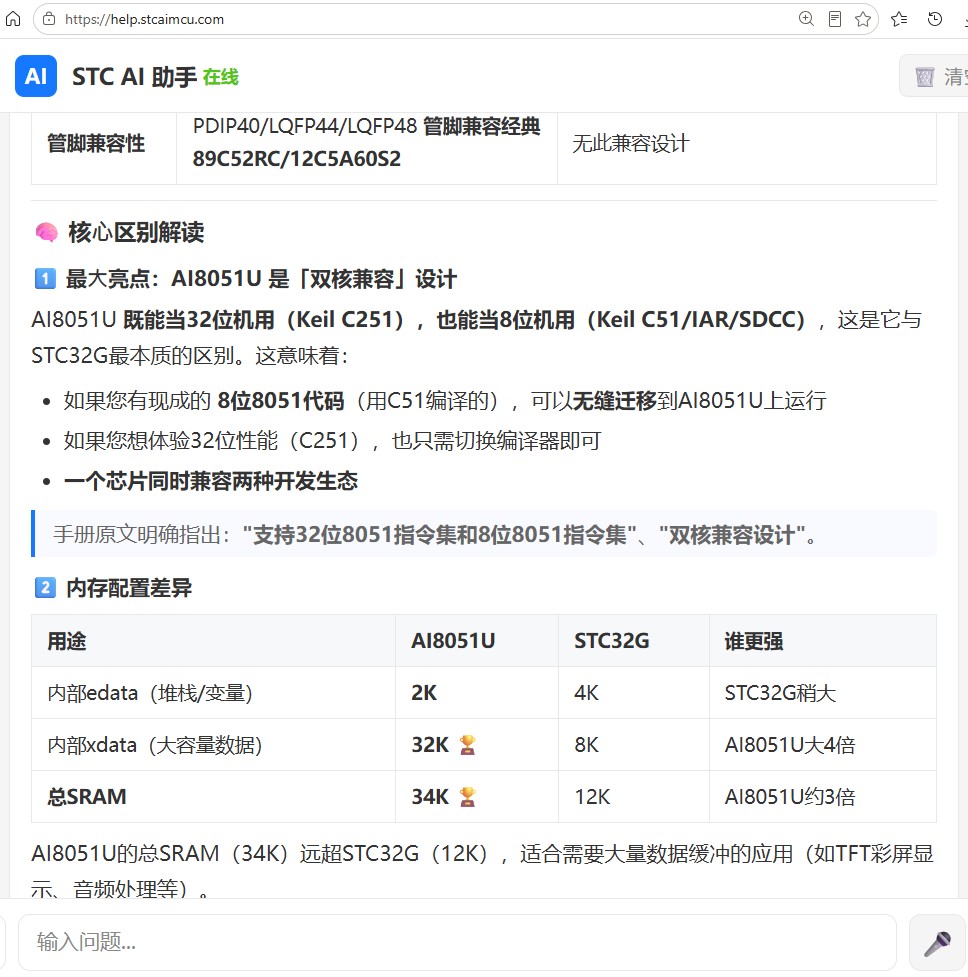The height and width of the screenshot is (977, 968).
Task: Click the 在线 status label
Action: coord(221,77)
